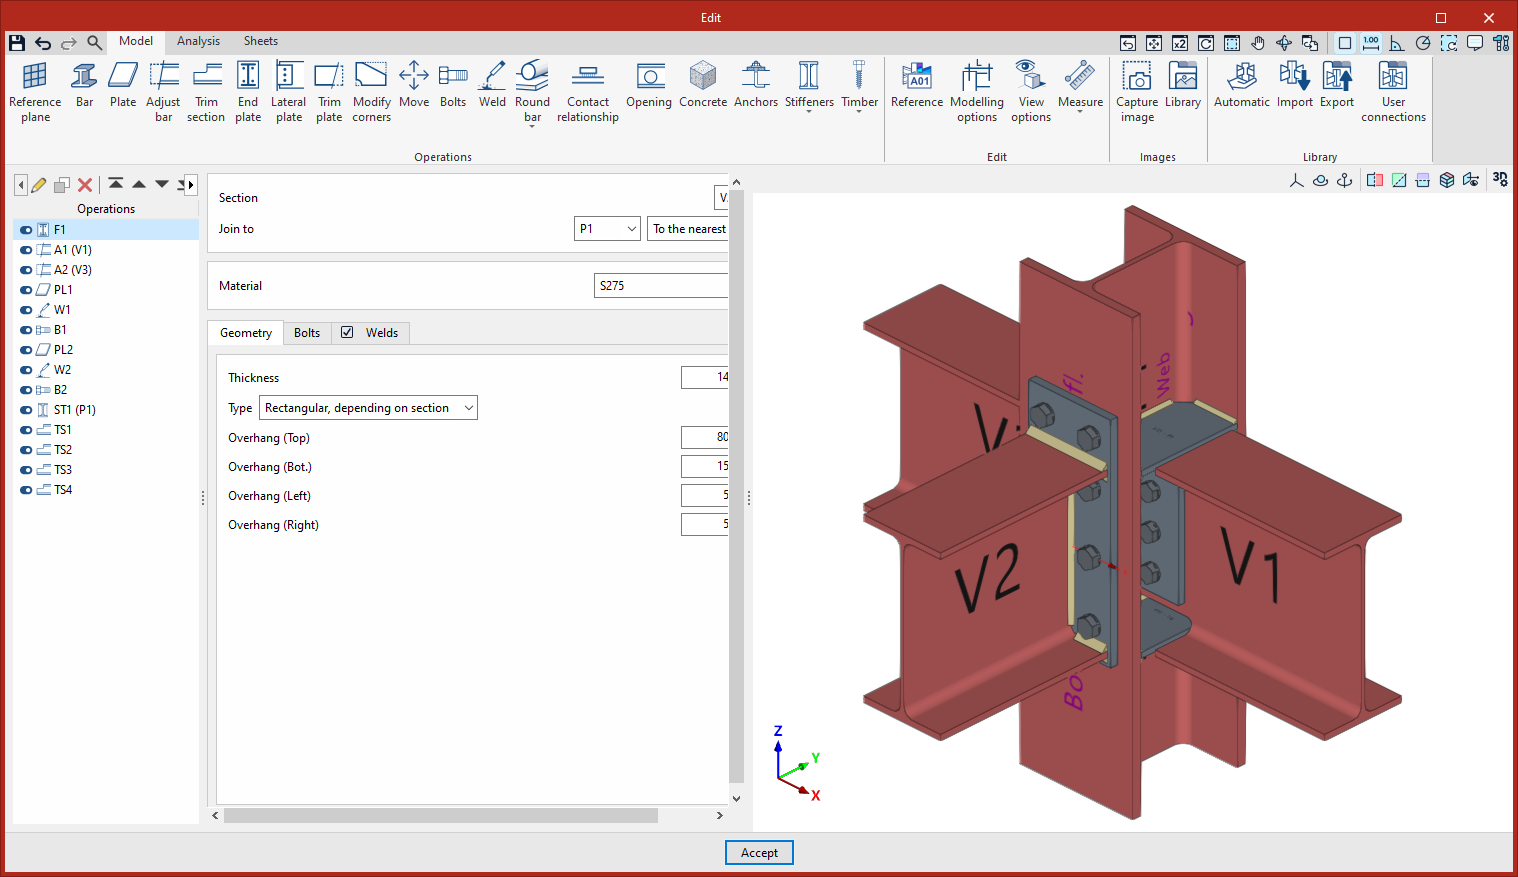Toggle visibility of A2 (V3)
This screenshot has height=877, width=1518.
click(26, 270)
